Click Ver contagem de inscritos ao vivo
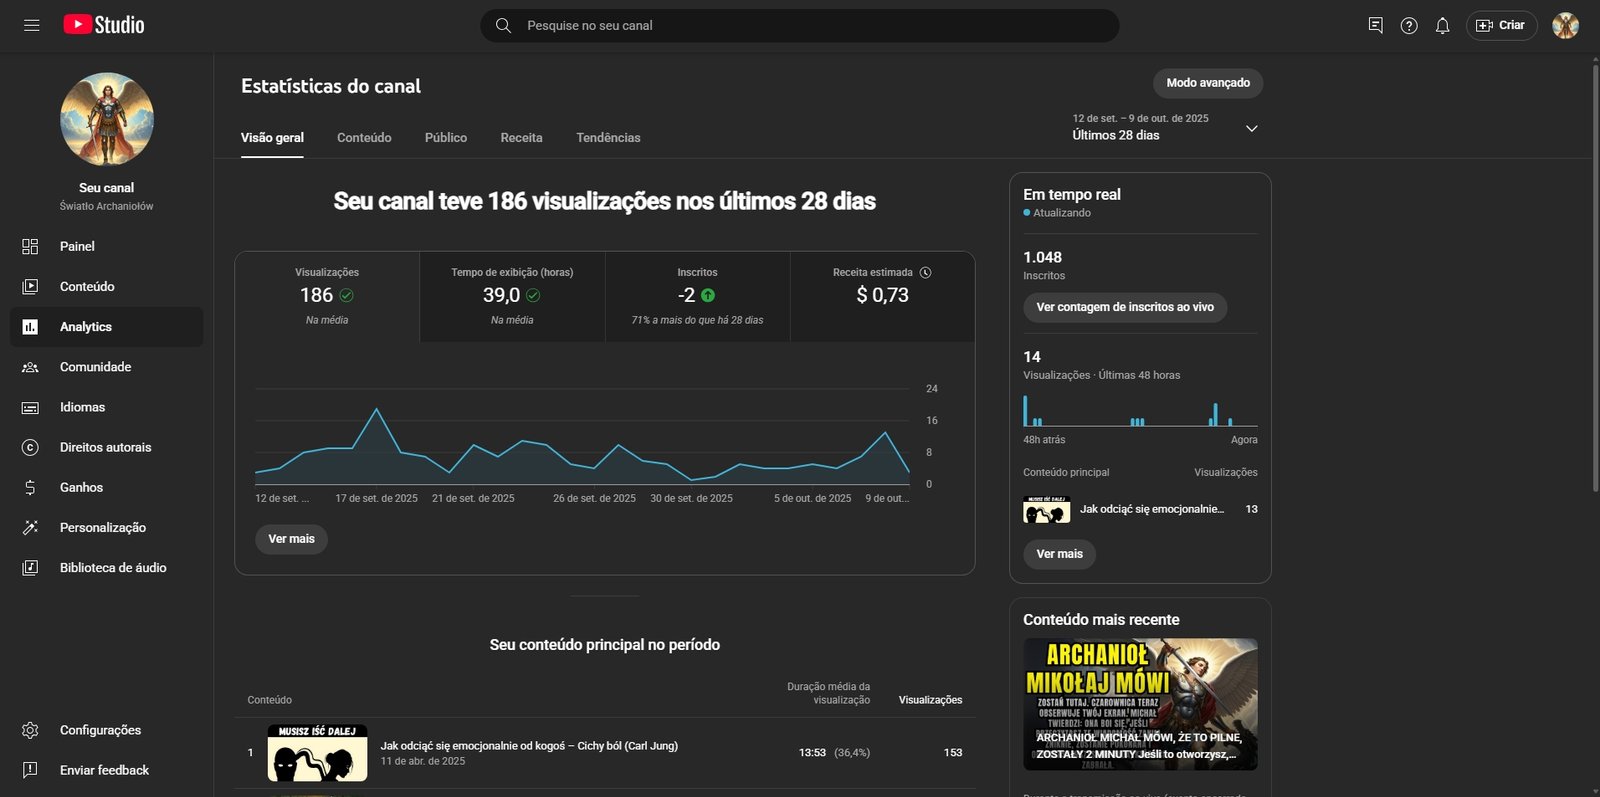Image resolution: width=1600 pixels, height=797 pixels. point(1124,307)
